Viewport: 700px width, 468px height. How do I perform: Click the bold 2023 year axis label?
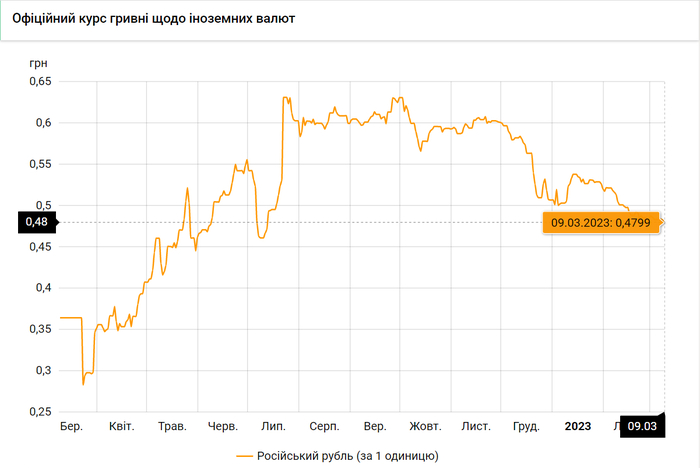(x=577, y=427)
